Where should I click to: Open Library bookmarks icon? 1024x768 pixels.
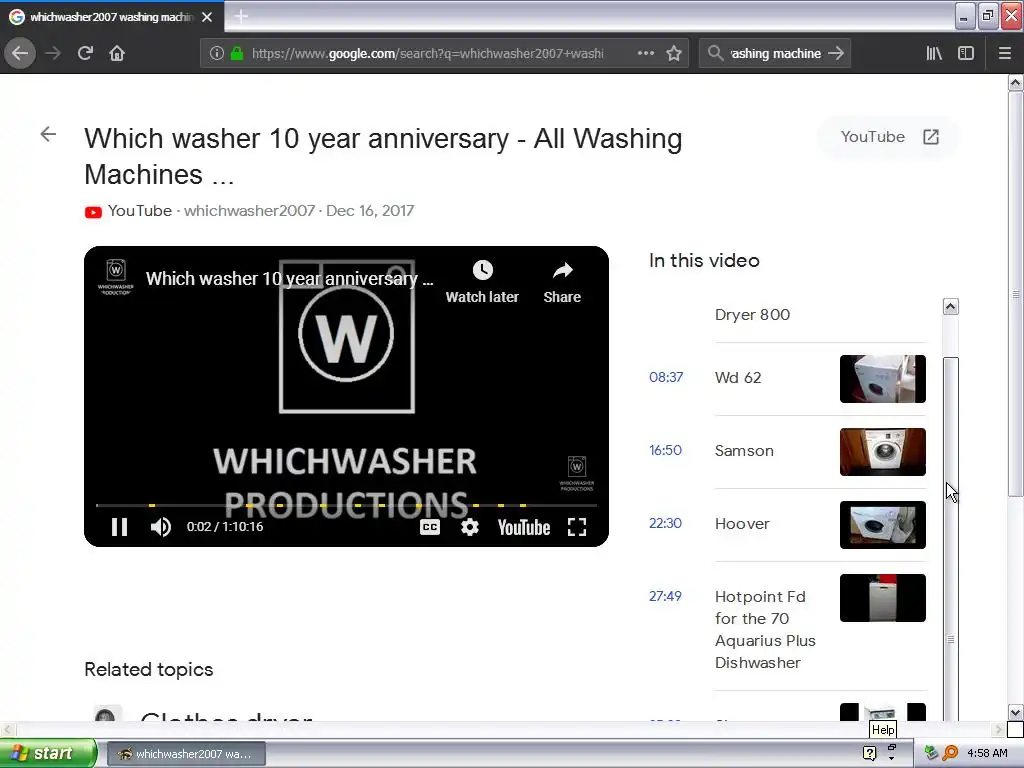point(934,54)
